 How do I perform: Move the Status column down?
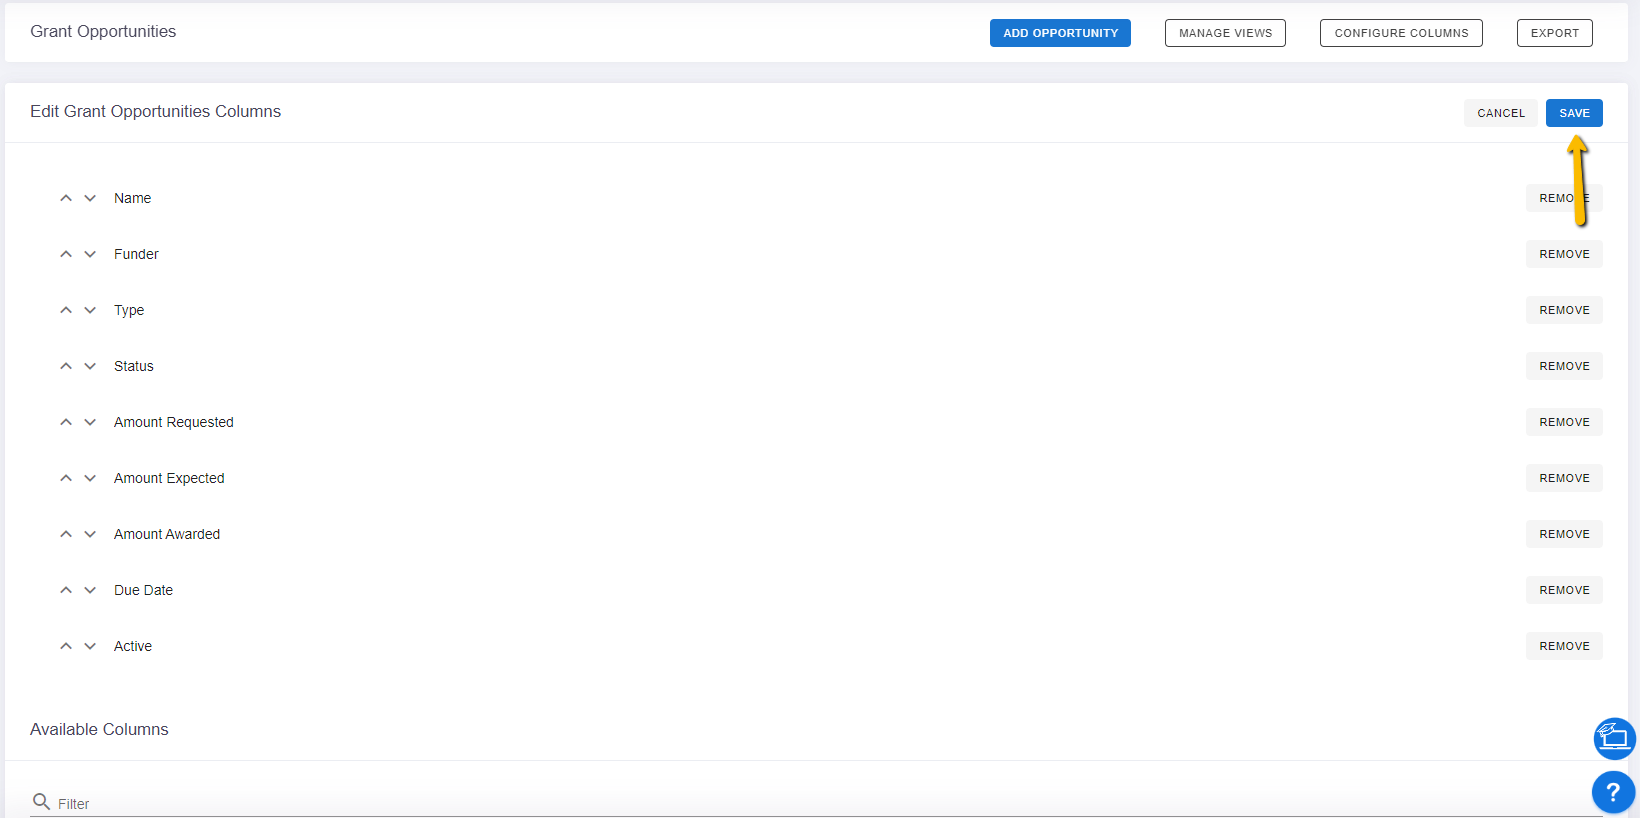click(x=90, y=366)
